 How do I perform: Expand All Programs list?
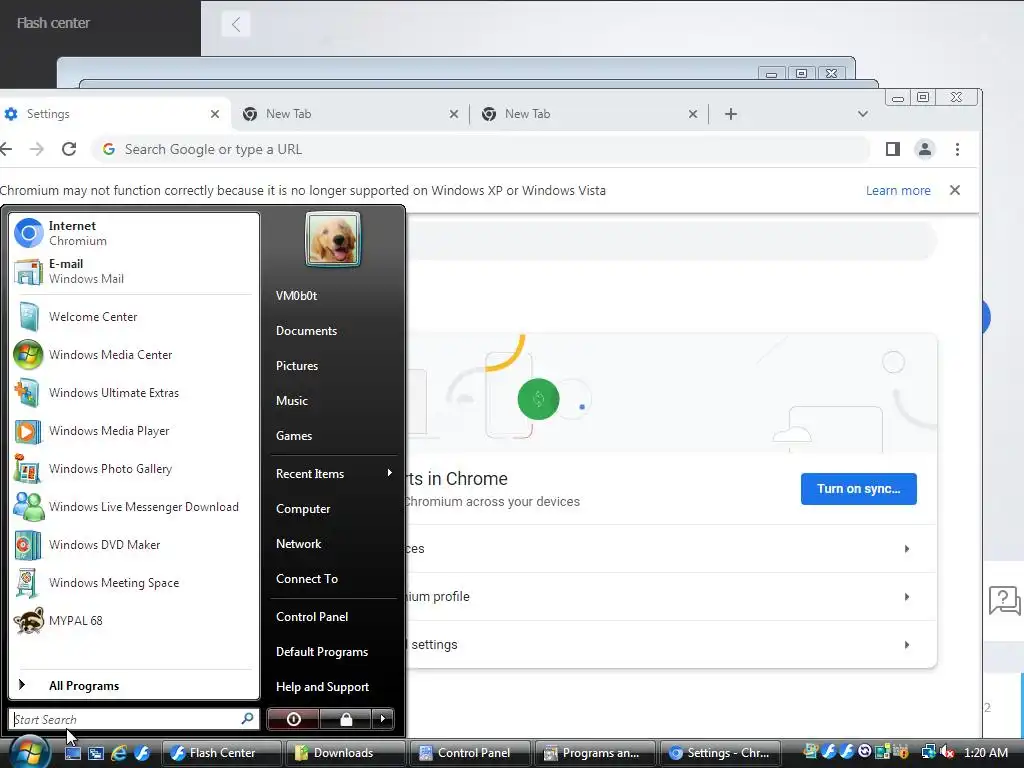pyautogui.click(x=134, y=685)
